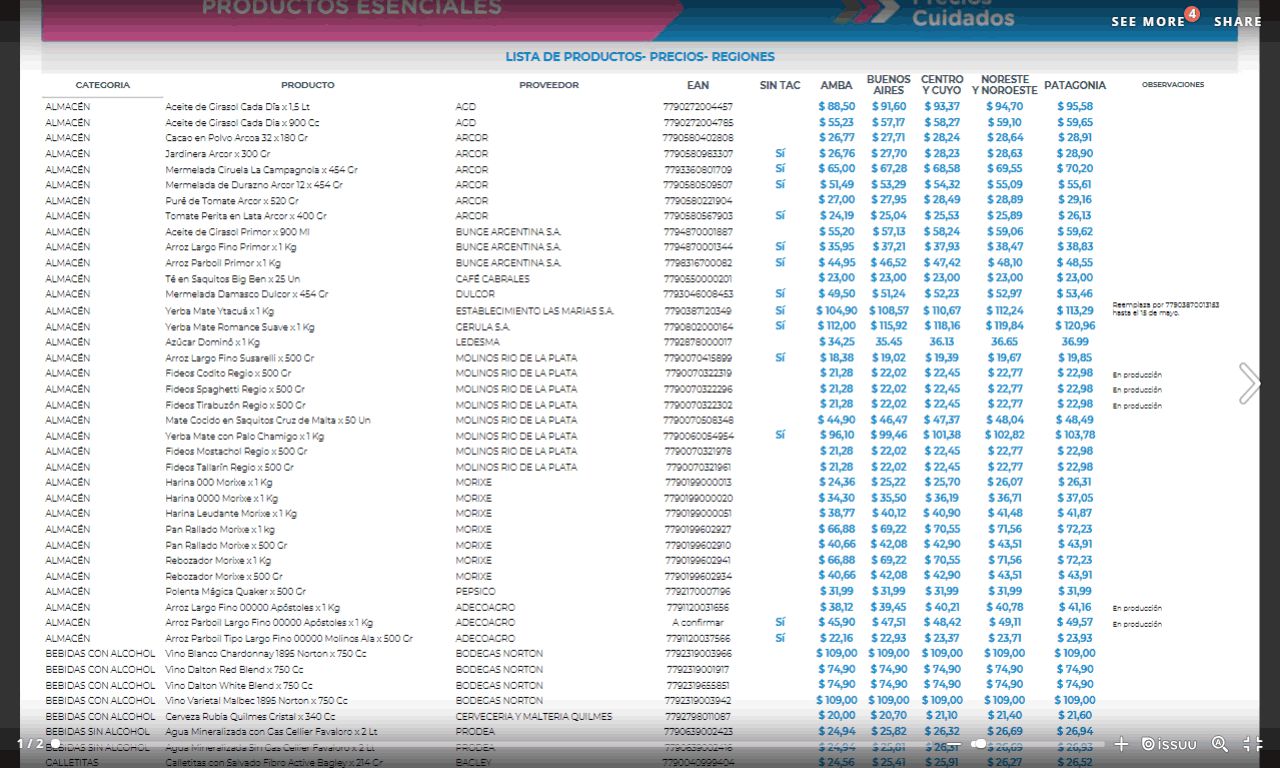Viewport: 1280px width, 768px height.
Task: Click the 'LISTA DE PRODUCTOS- PRECIOS- REGIONES' title
Action: click(x=640, y=57)
